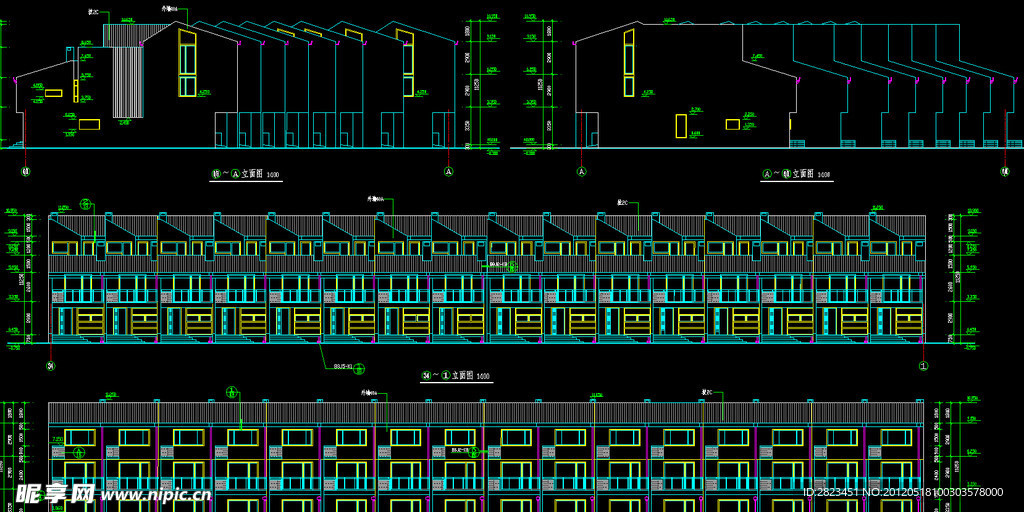Select the tall yellow window in the top-right elevation
Screen dimensions: 1024x512
[x=628, y=63]
